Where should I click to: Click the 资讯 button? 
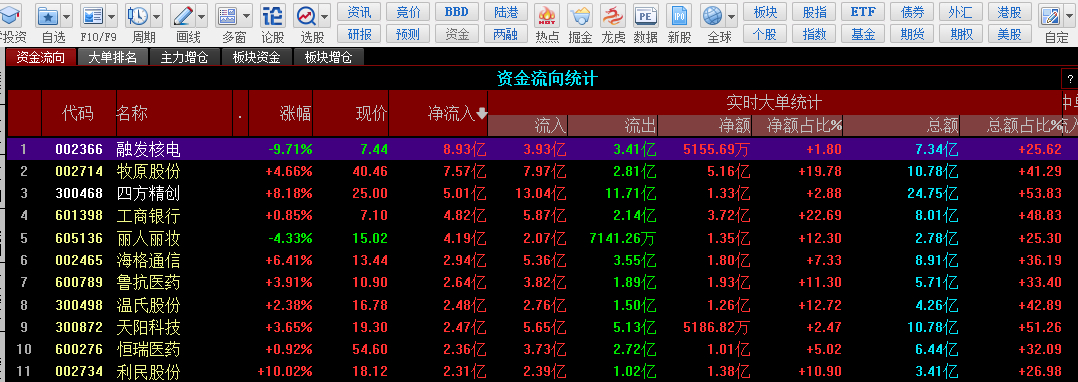pos(360,12)
